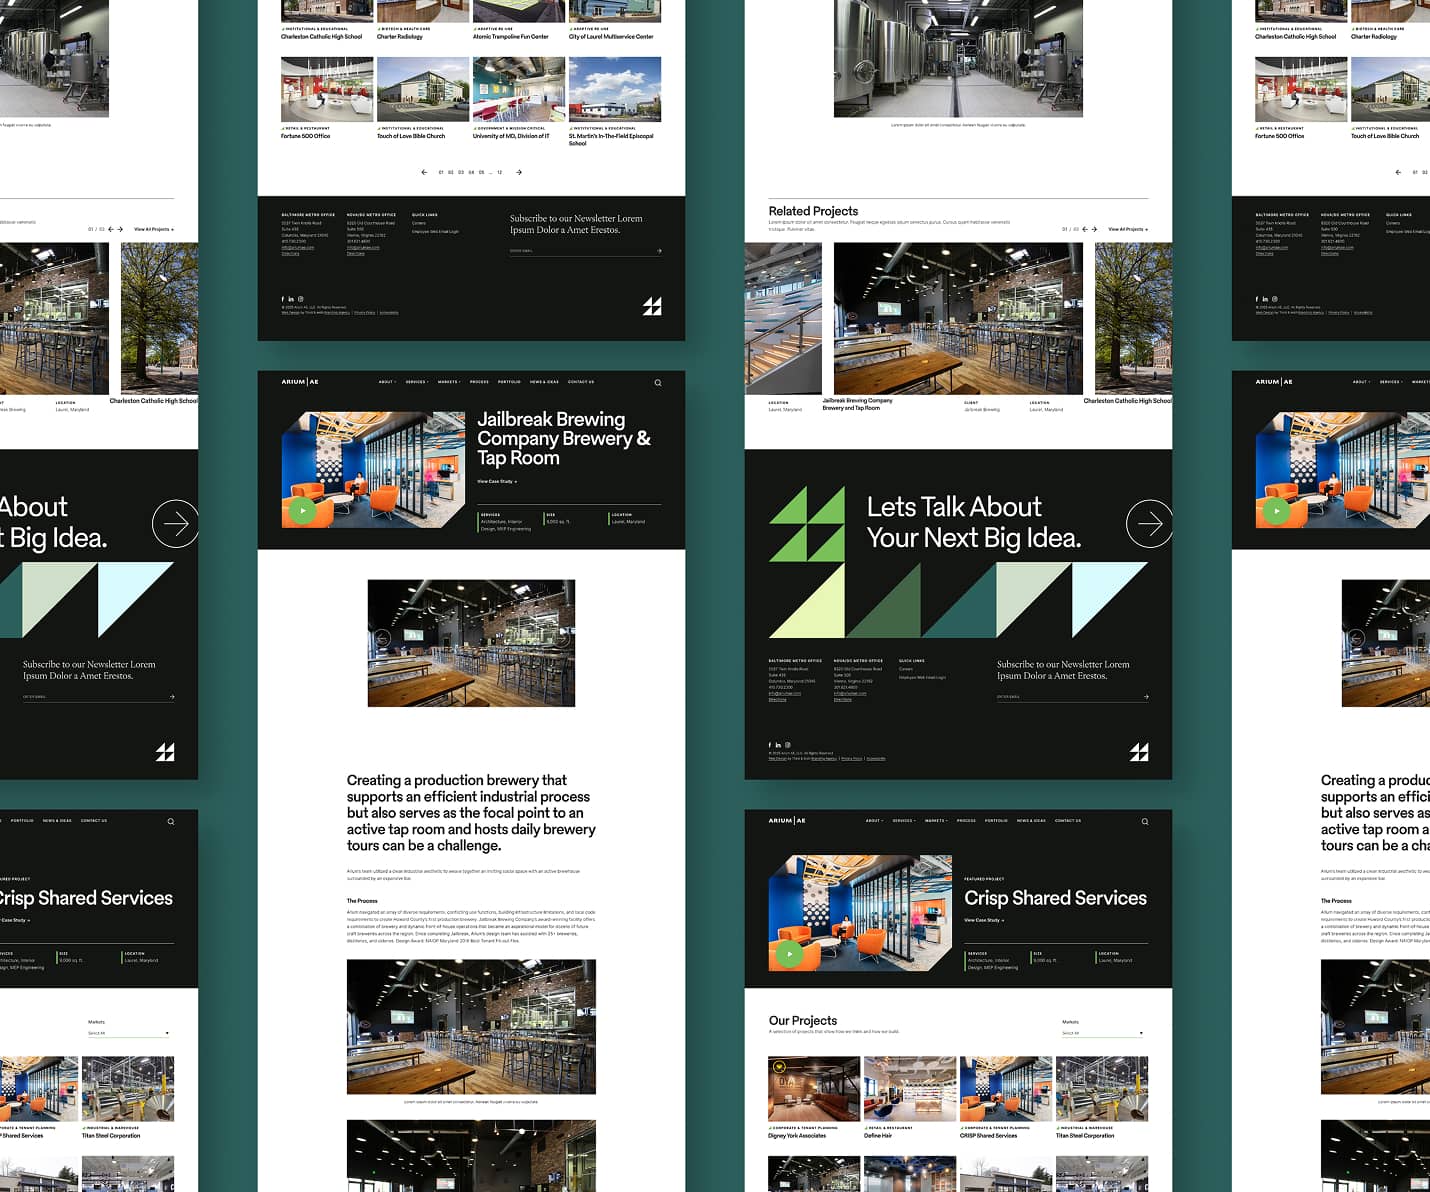Click the Facebook icon in the footer
This screenshot has width=1430, height=1192.
(x=770, y=744)
